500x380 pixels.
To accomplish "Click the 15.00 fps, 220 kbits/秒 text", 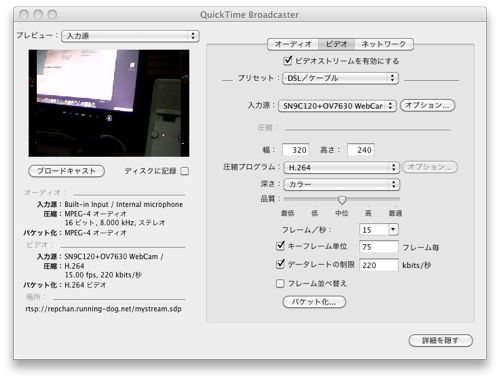I will (103, 275).
